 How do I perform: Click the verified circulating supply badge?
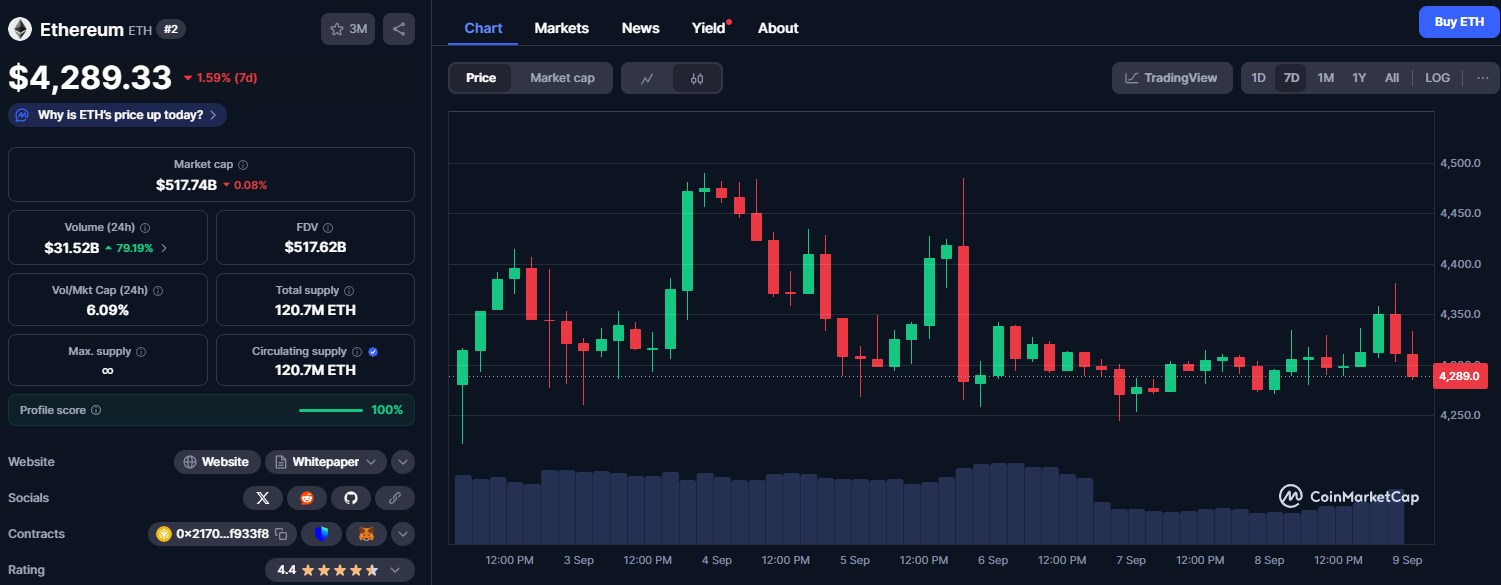coord(373,352)
